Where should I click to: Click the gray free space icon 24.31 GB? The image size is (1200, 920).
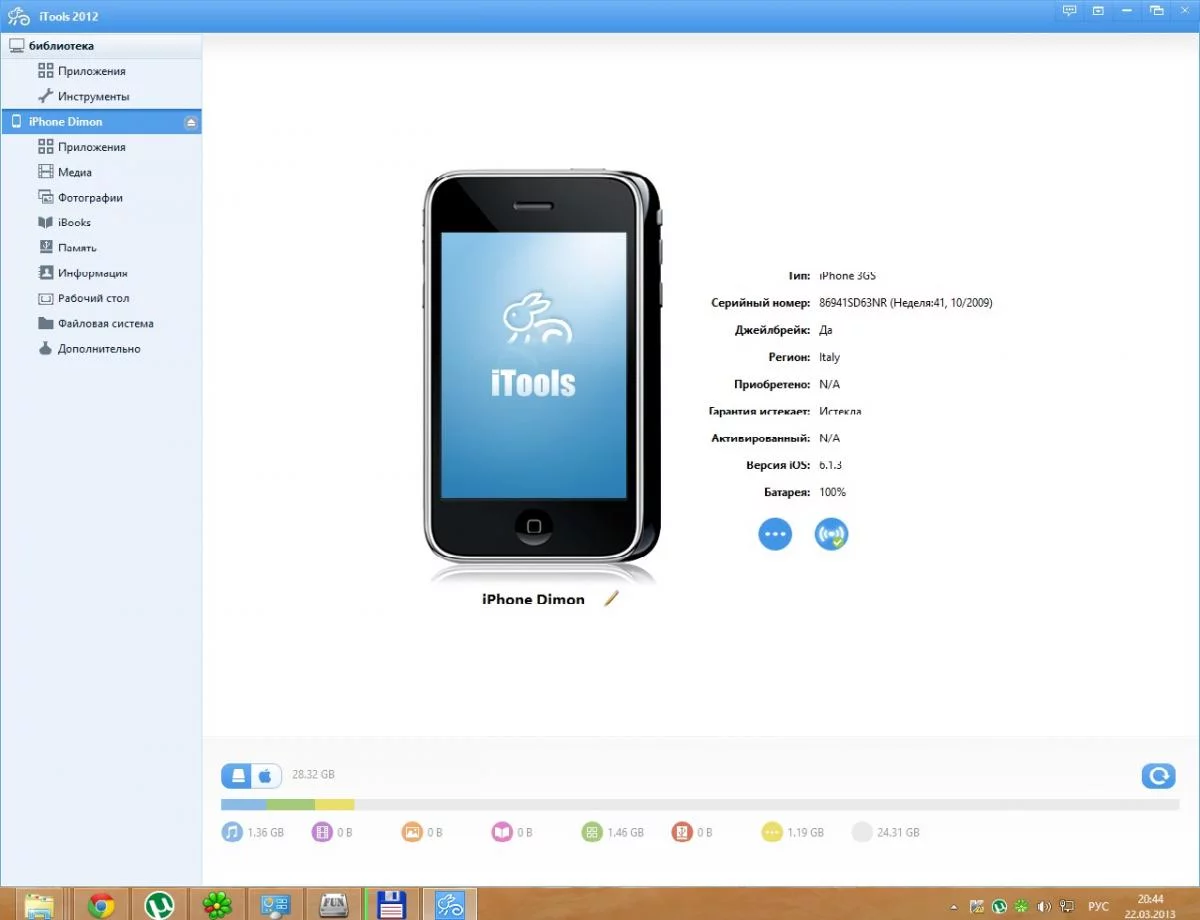[x=862, y=832]
